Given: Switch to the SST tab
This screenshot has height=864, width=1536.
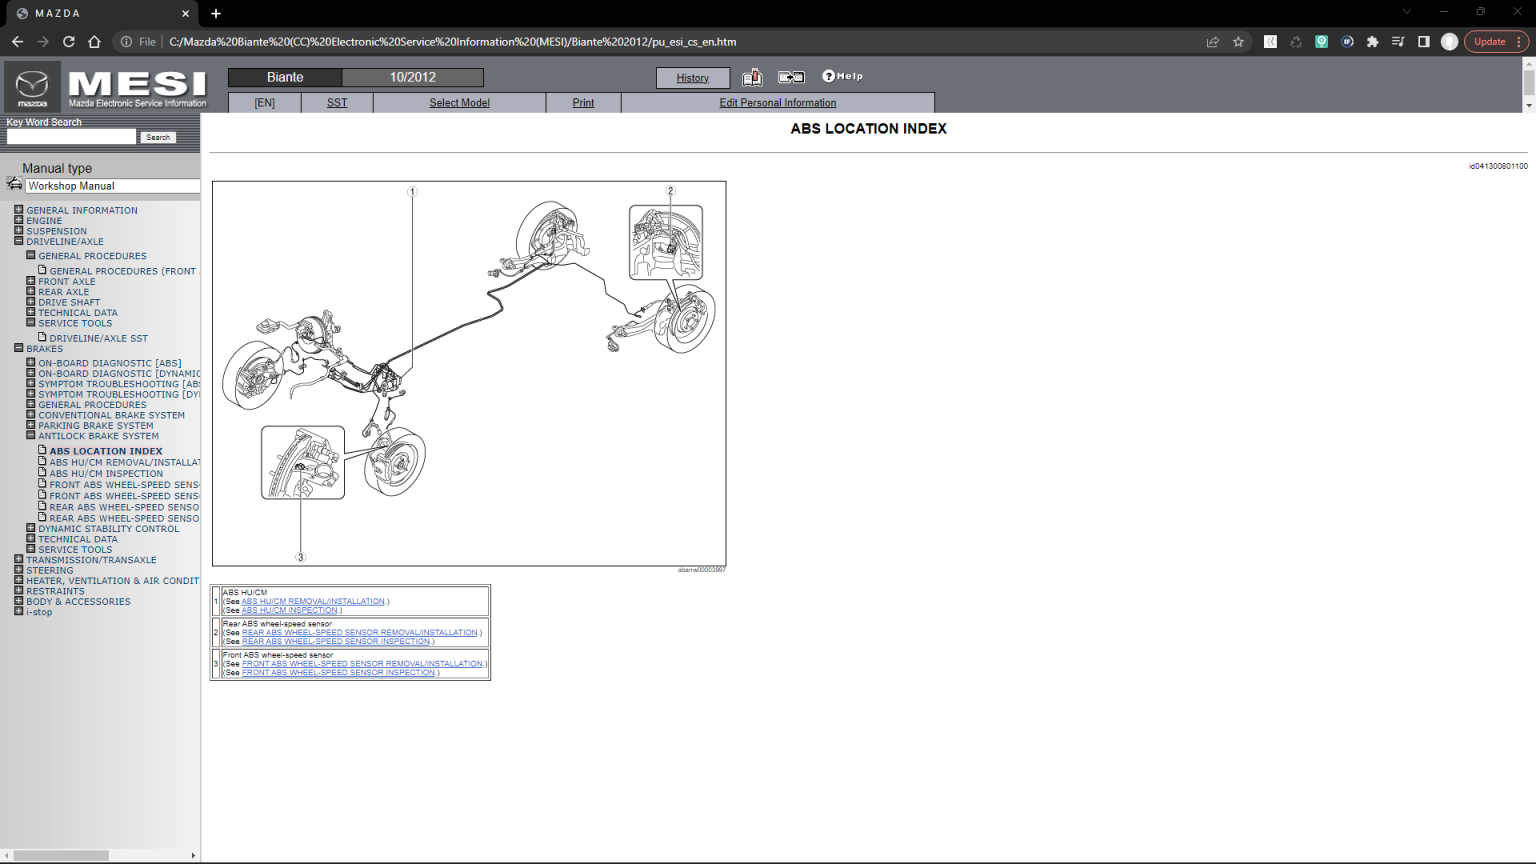Looking at the screenshot, I should click(x=337, y=103).
